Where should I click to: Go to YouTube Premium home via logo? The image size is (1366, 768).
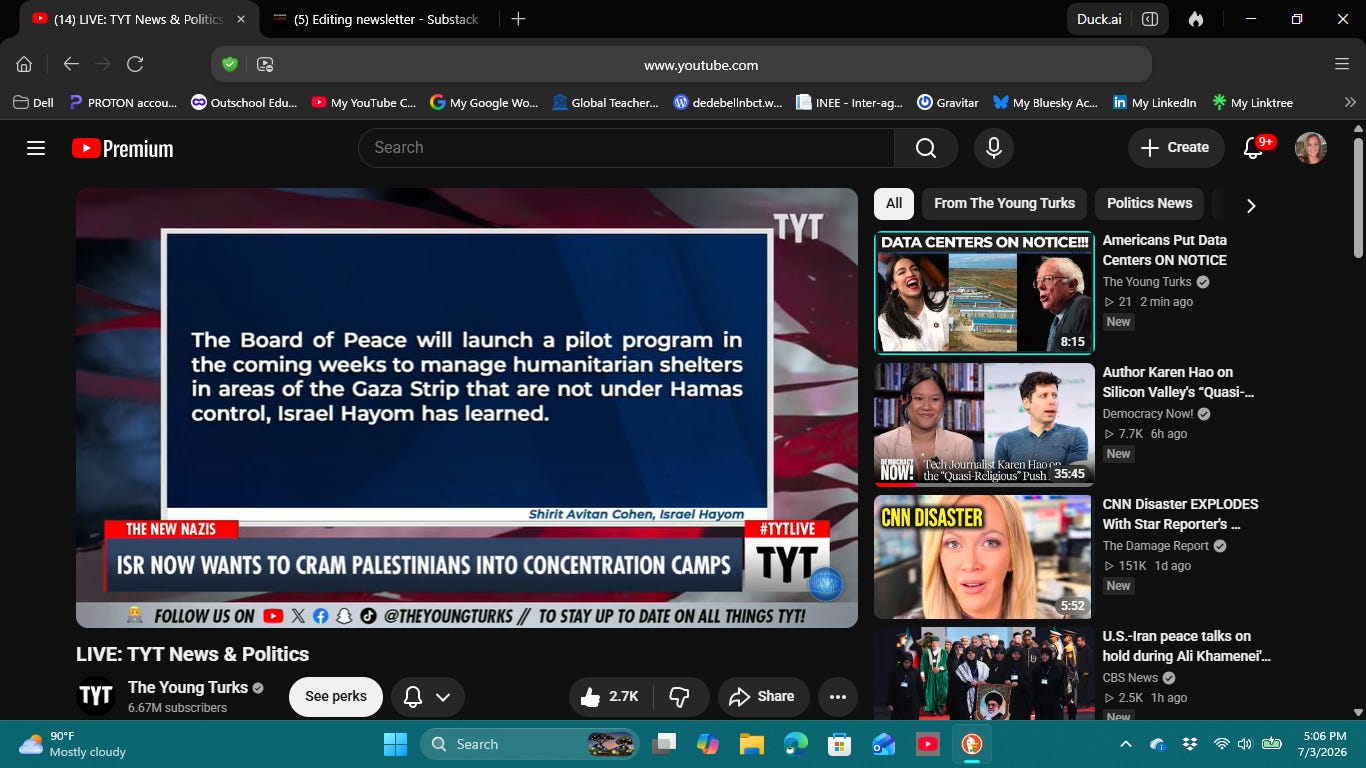pyautogui.click(x=123, y=148)
